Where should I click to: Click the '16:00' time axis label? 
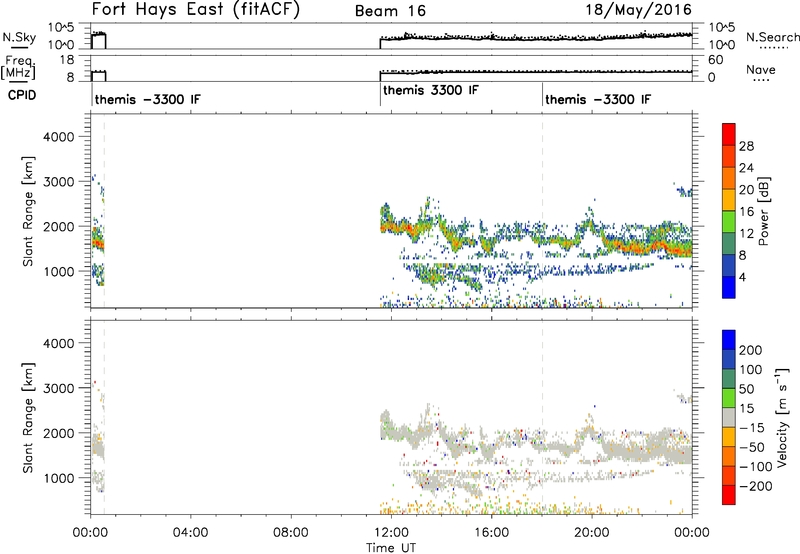pos(491,533)
